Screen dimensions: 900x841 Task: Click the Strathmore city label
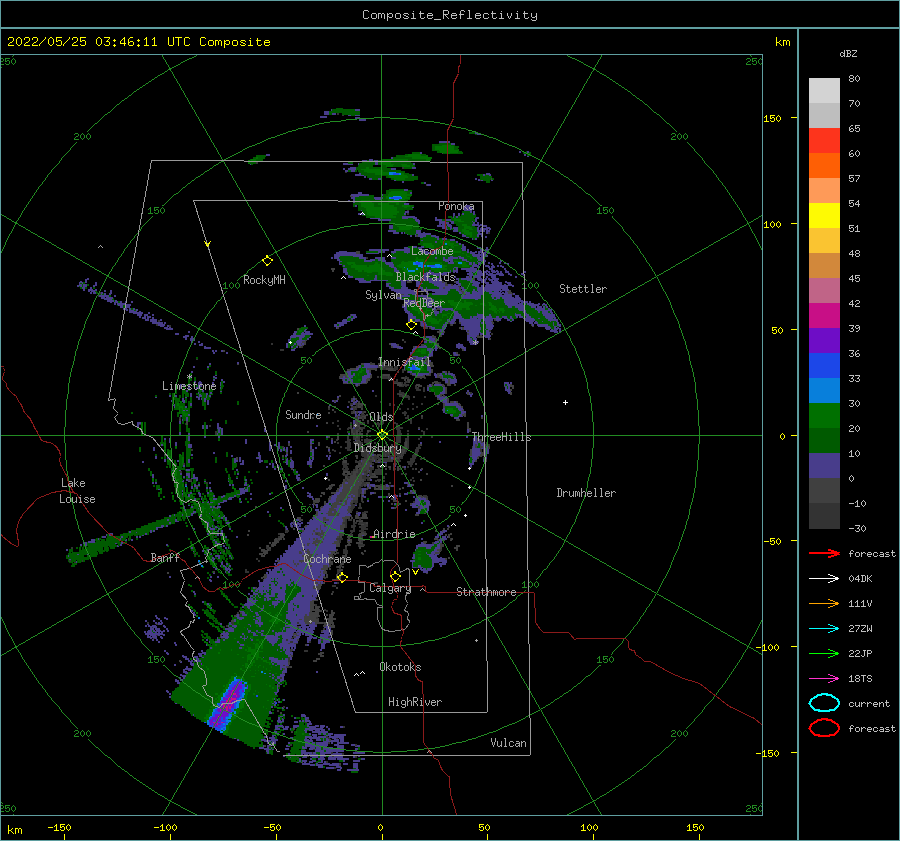point(486,592)
